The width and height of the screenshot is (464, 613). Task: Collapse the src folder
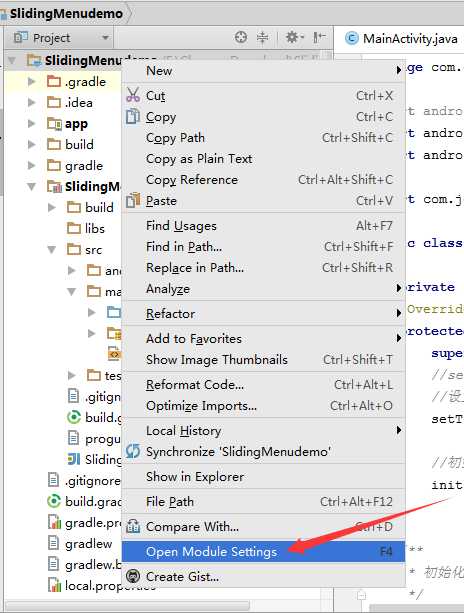coord(51,249)
